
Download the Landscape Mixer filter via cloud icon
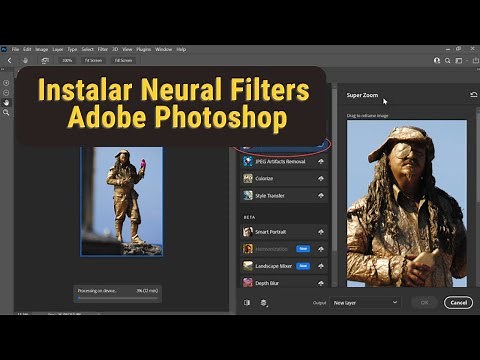tap(321, 266)
